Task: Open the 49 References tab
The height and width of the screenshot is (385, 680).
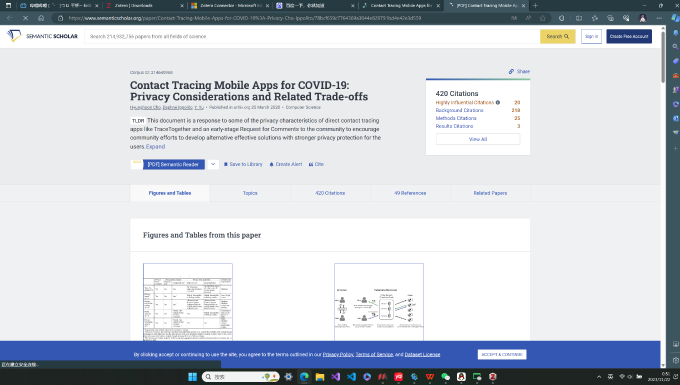Action: point(410,193)
